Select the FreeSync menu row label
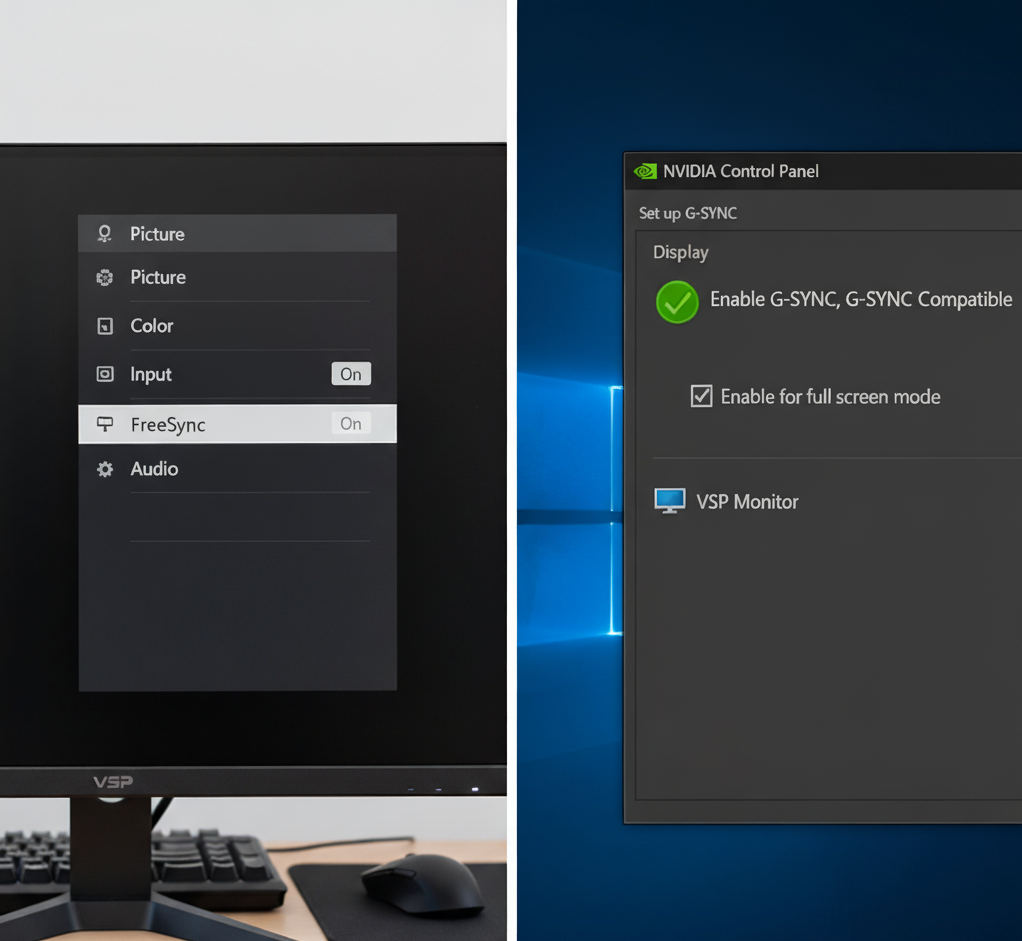The width and height of the screenshot is (1022, 941). [x=168, y=425]
